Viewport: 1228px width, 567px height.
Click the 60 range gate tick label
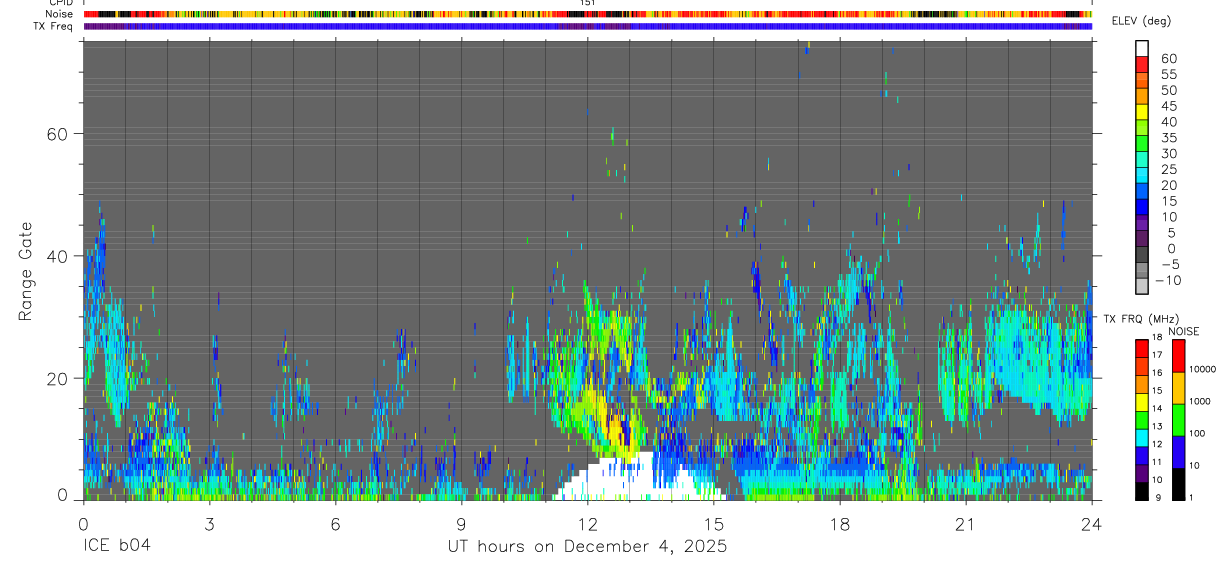(x=55, y=134)
